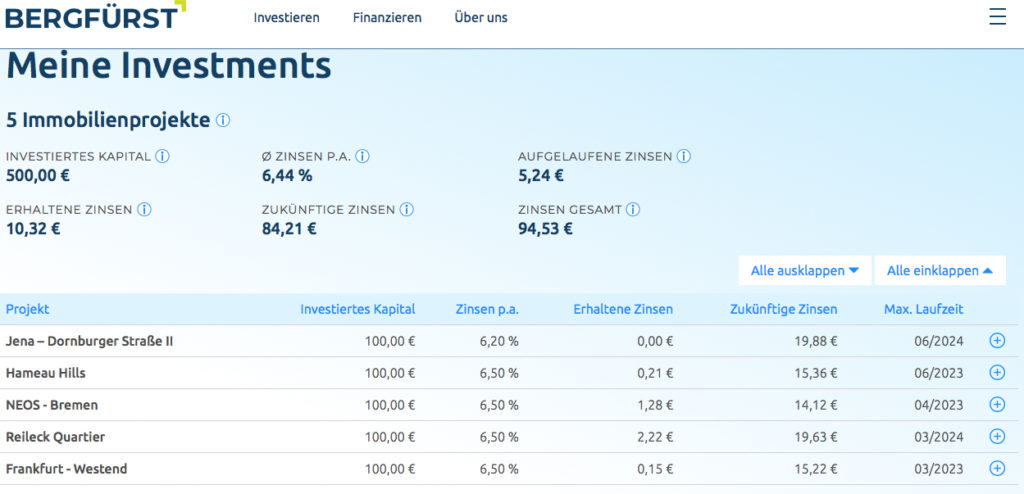This screenshot has width=1024, height=494.
Task: Click 19,88 € future interest cell
Action: click(814, 341)
